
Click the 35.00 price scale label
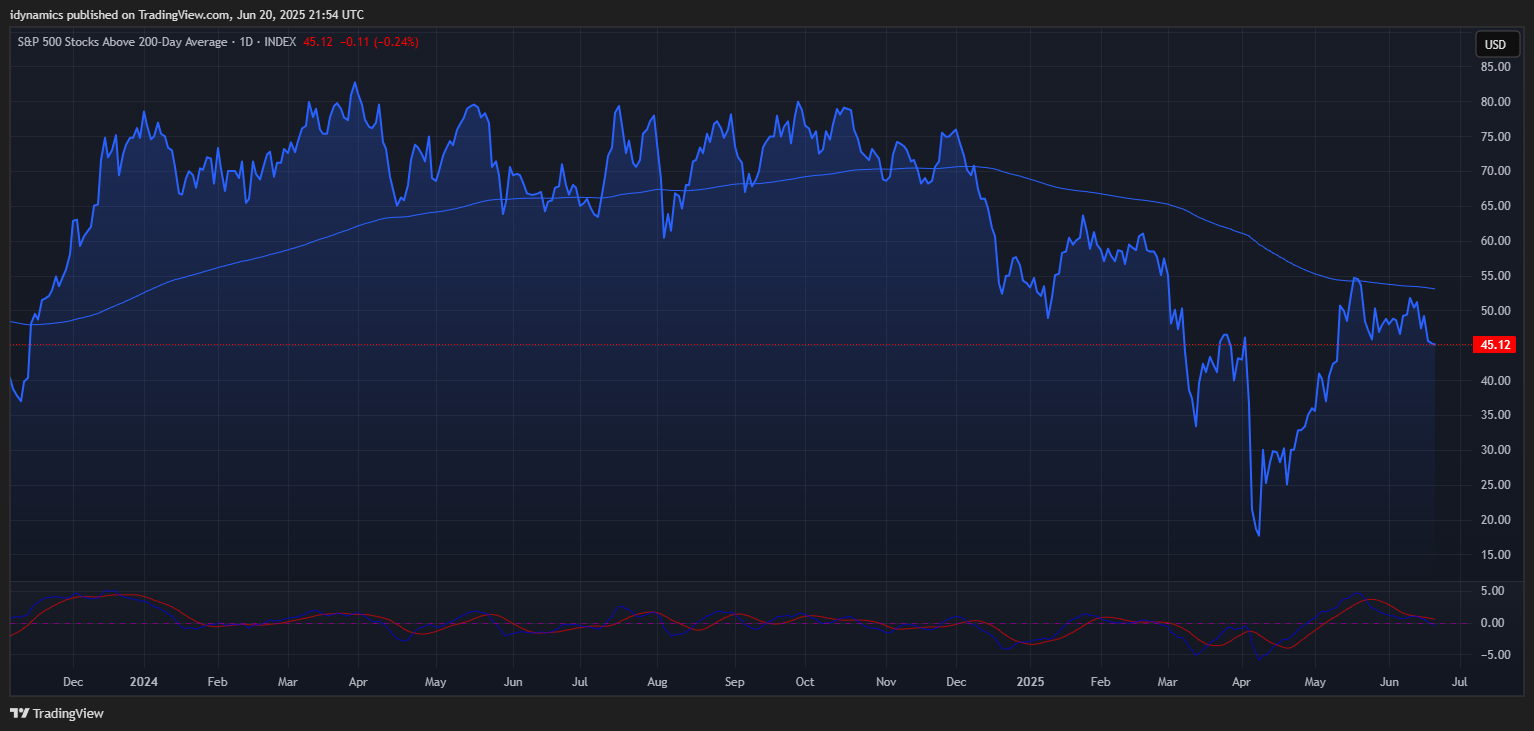click(x=1495, y=415)
